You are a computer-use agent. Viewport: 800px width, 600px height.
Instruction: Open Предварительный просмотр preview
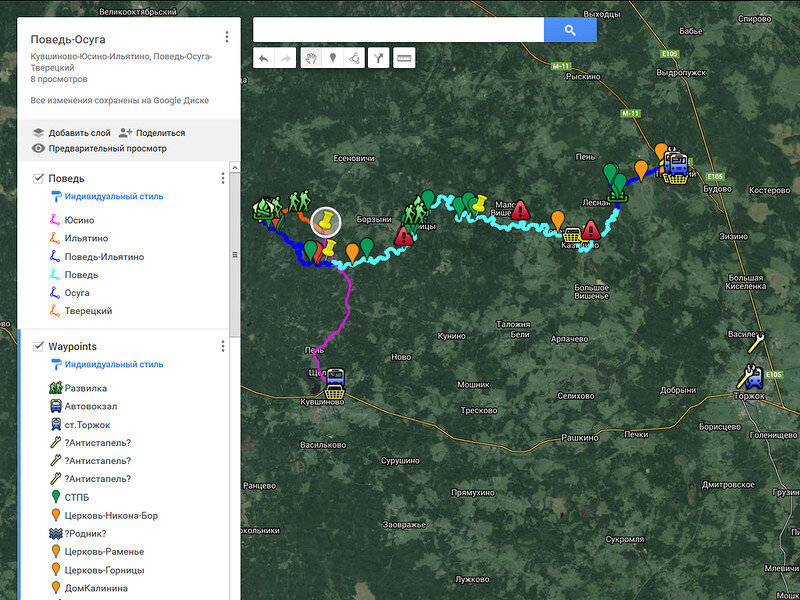pos(107,148)
